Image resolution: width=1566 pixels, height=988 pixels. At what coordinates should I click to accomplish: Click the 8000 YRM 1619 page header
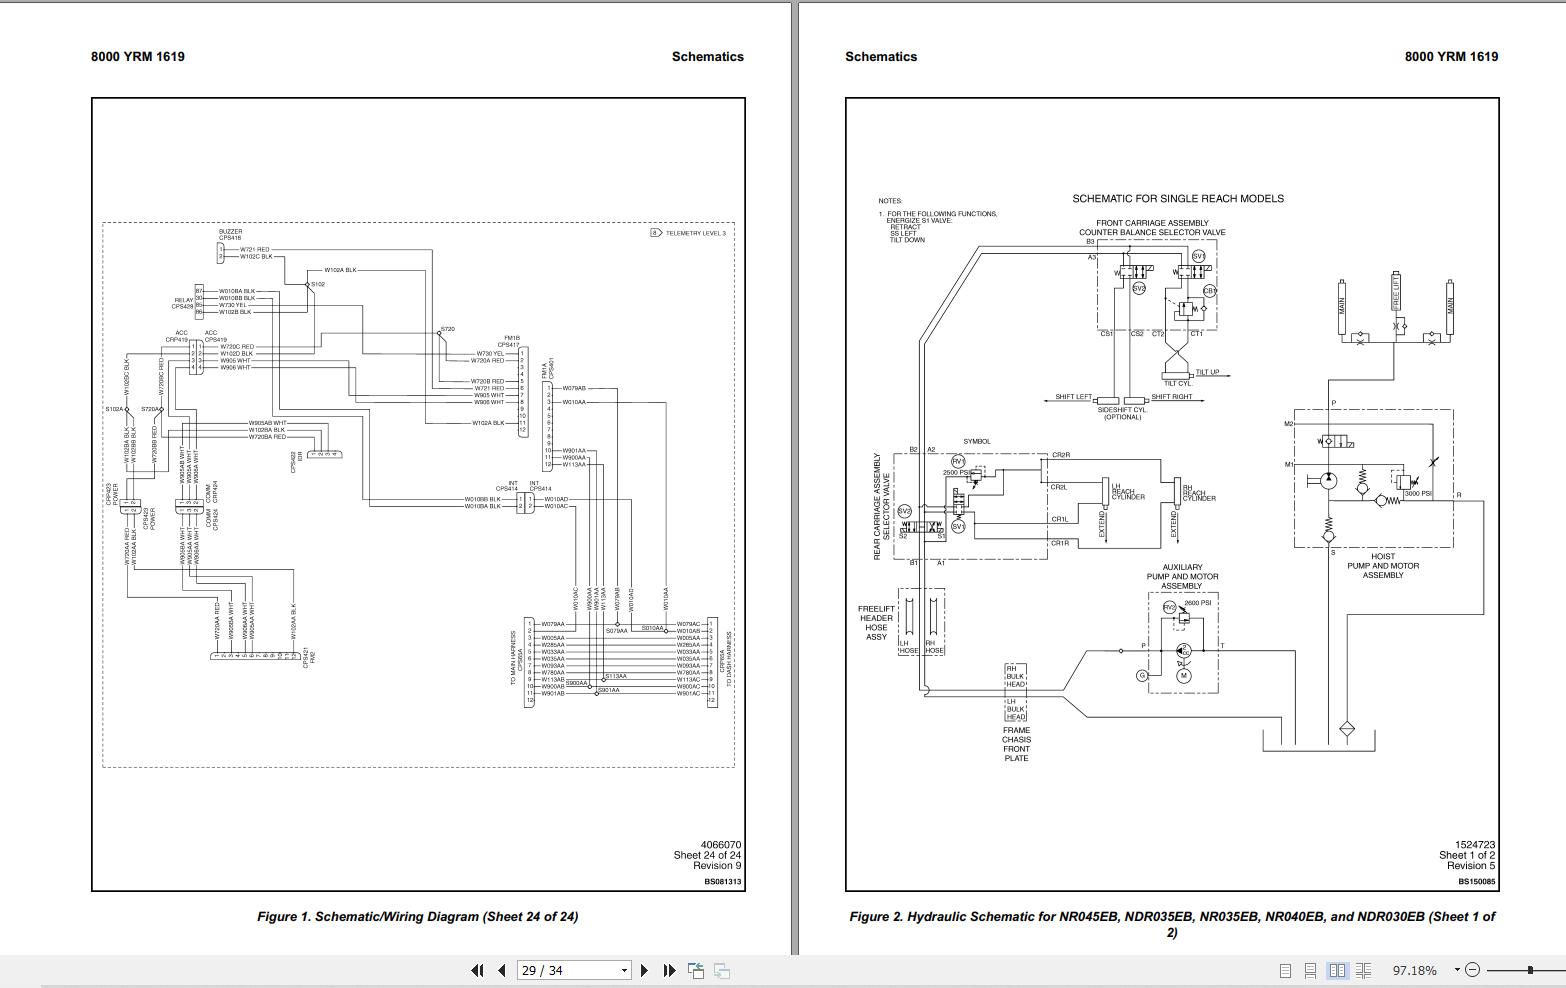(x=137, y=56)
